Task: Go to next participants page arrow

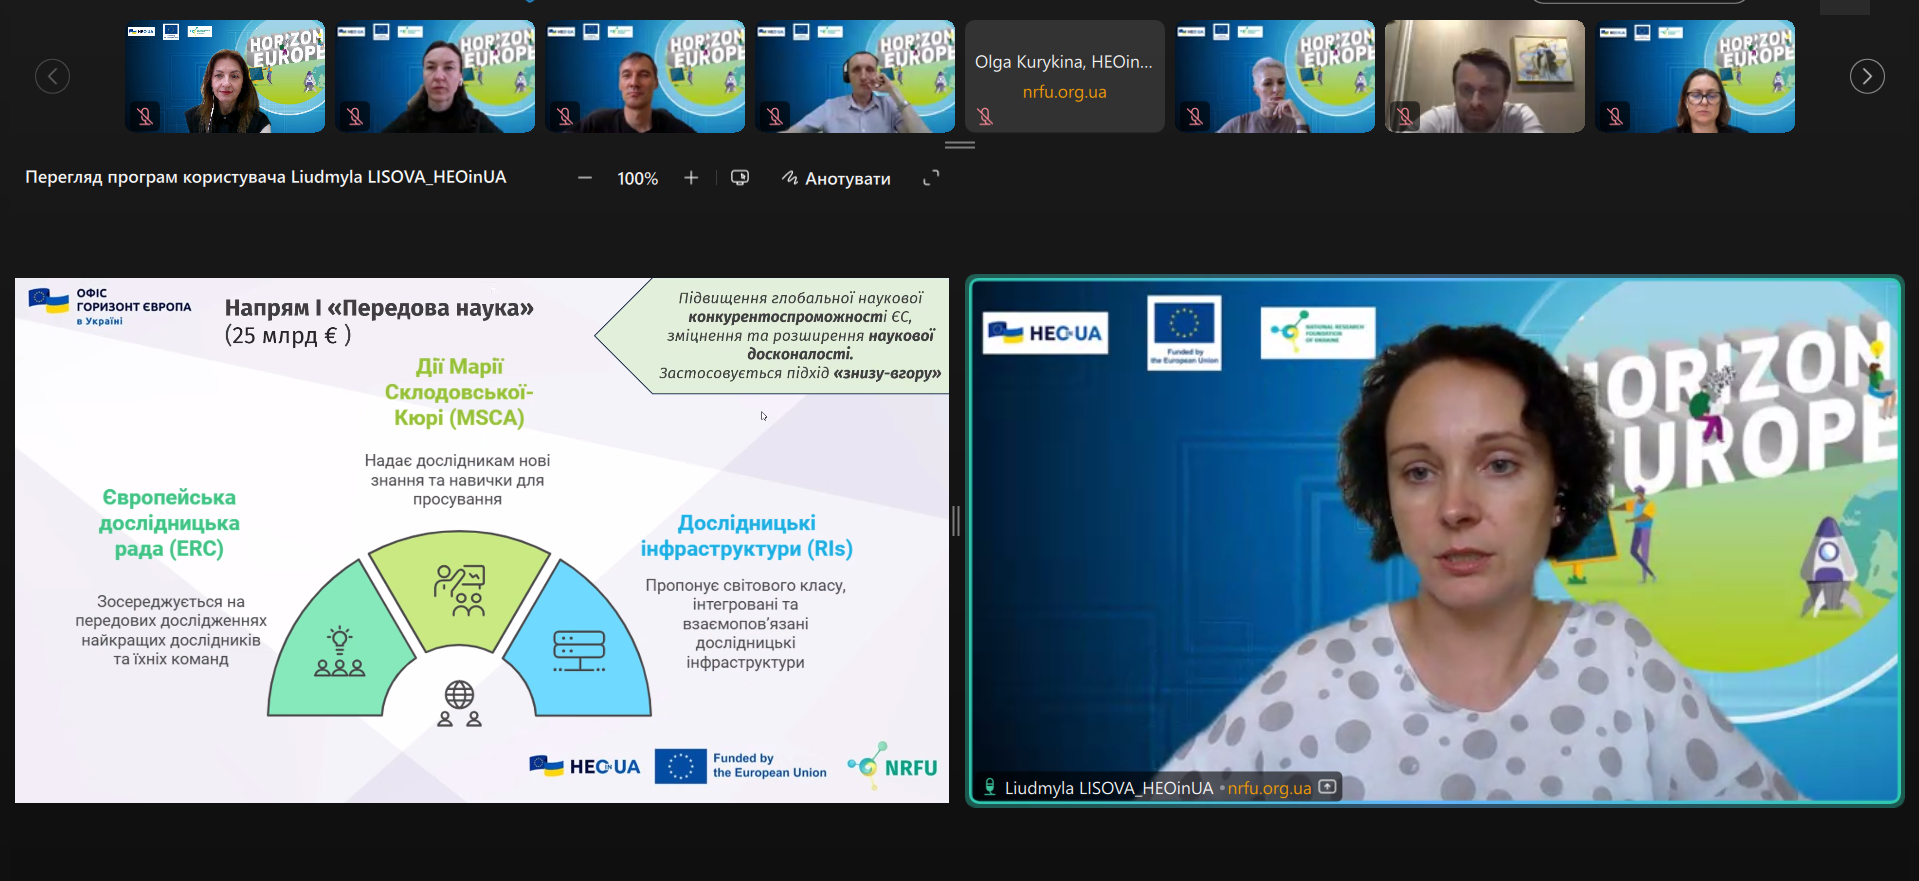Action: point(1866,76)
